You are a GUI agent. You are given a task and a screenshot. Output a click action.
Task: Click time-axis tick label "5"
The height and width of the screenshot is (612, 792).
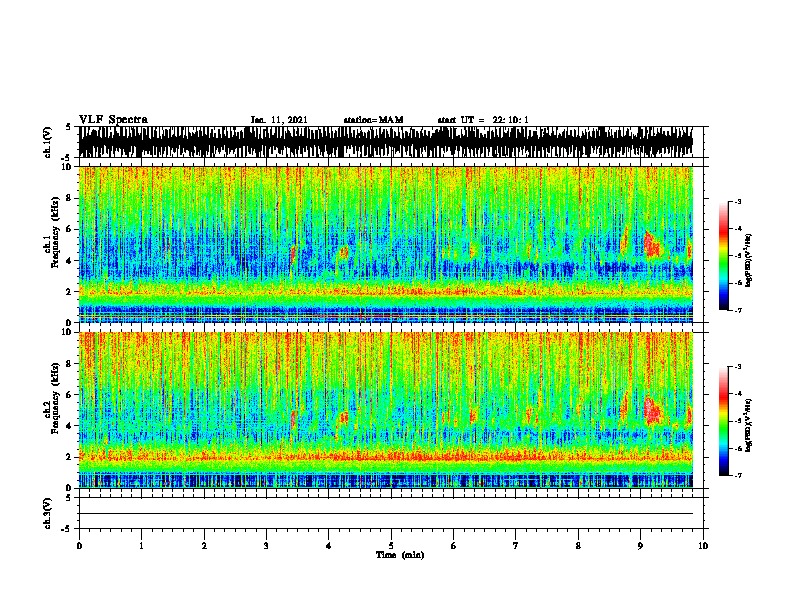tap(391, 546)
